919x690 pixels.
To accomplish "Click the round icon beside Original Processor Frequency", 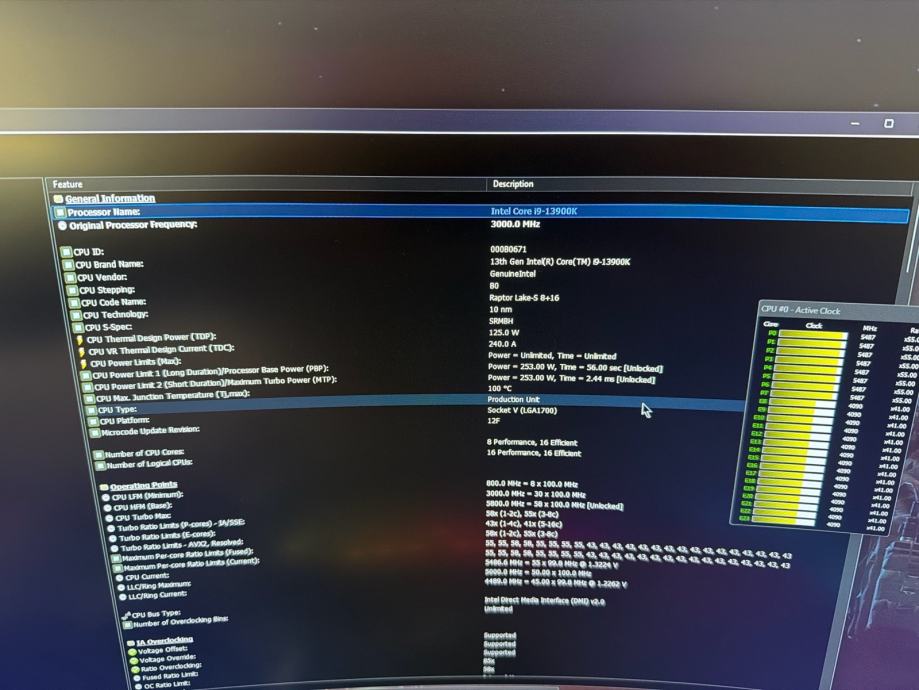I will [62, 226].
